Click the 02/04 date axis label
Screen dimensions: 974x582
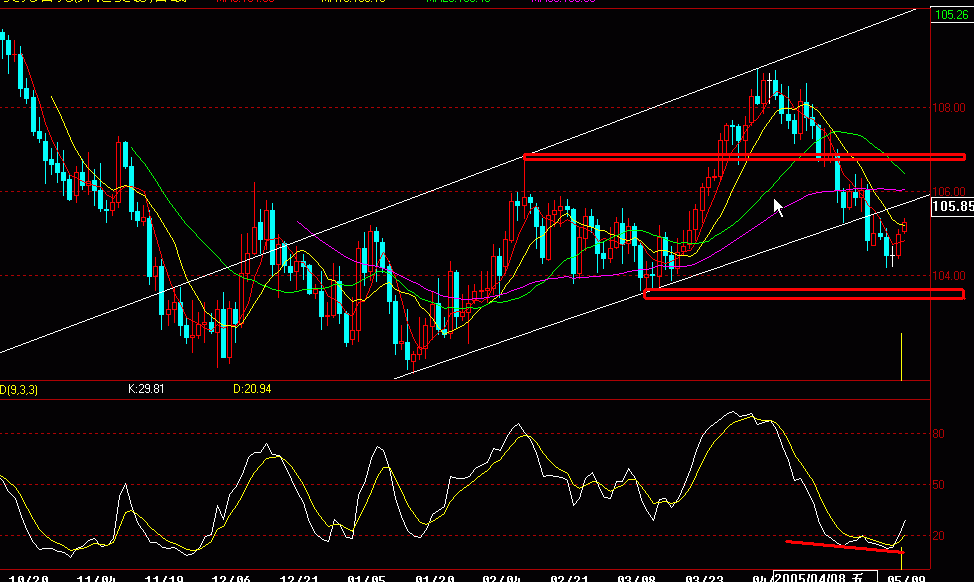point(502,578)
